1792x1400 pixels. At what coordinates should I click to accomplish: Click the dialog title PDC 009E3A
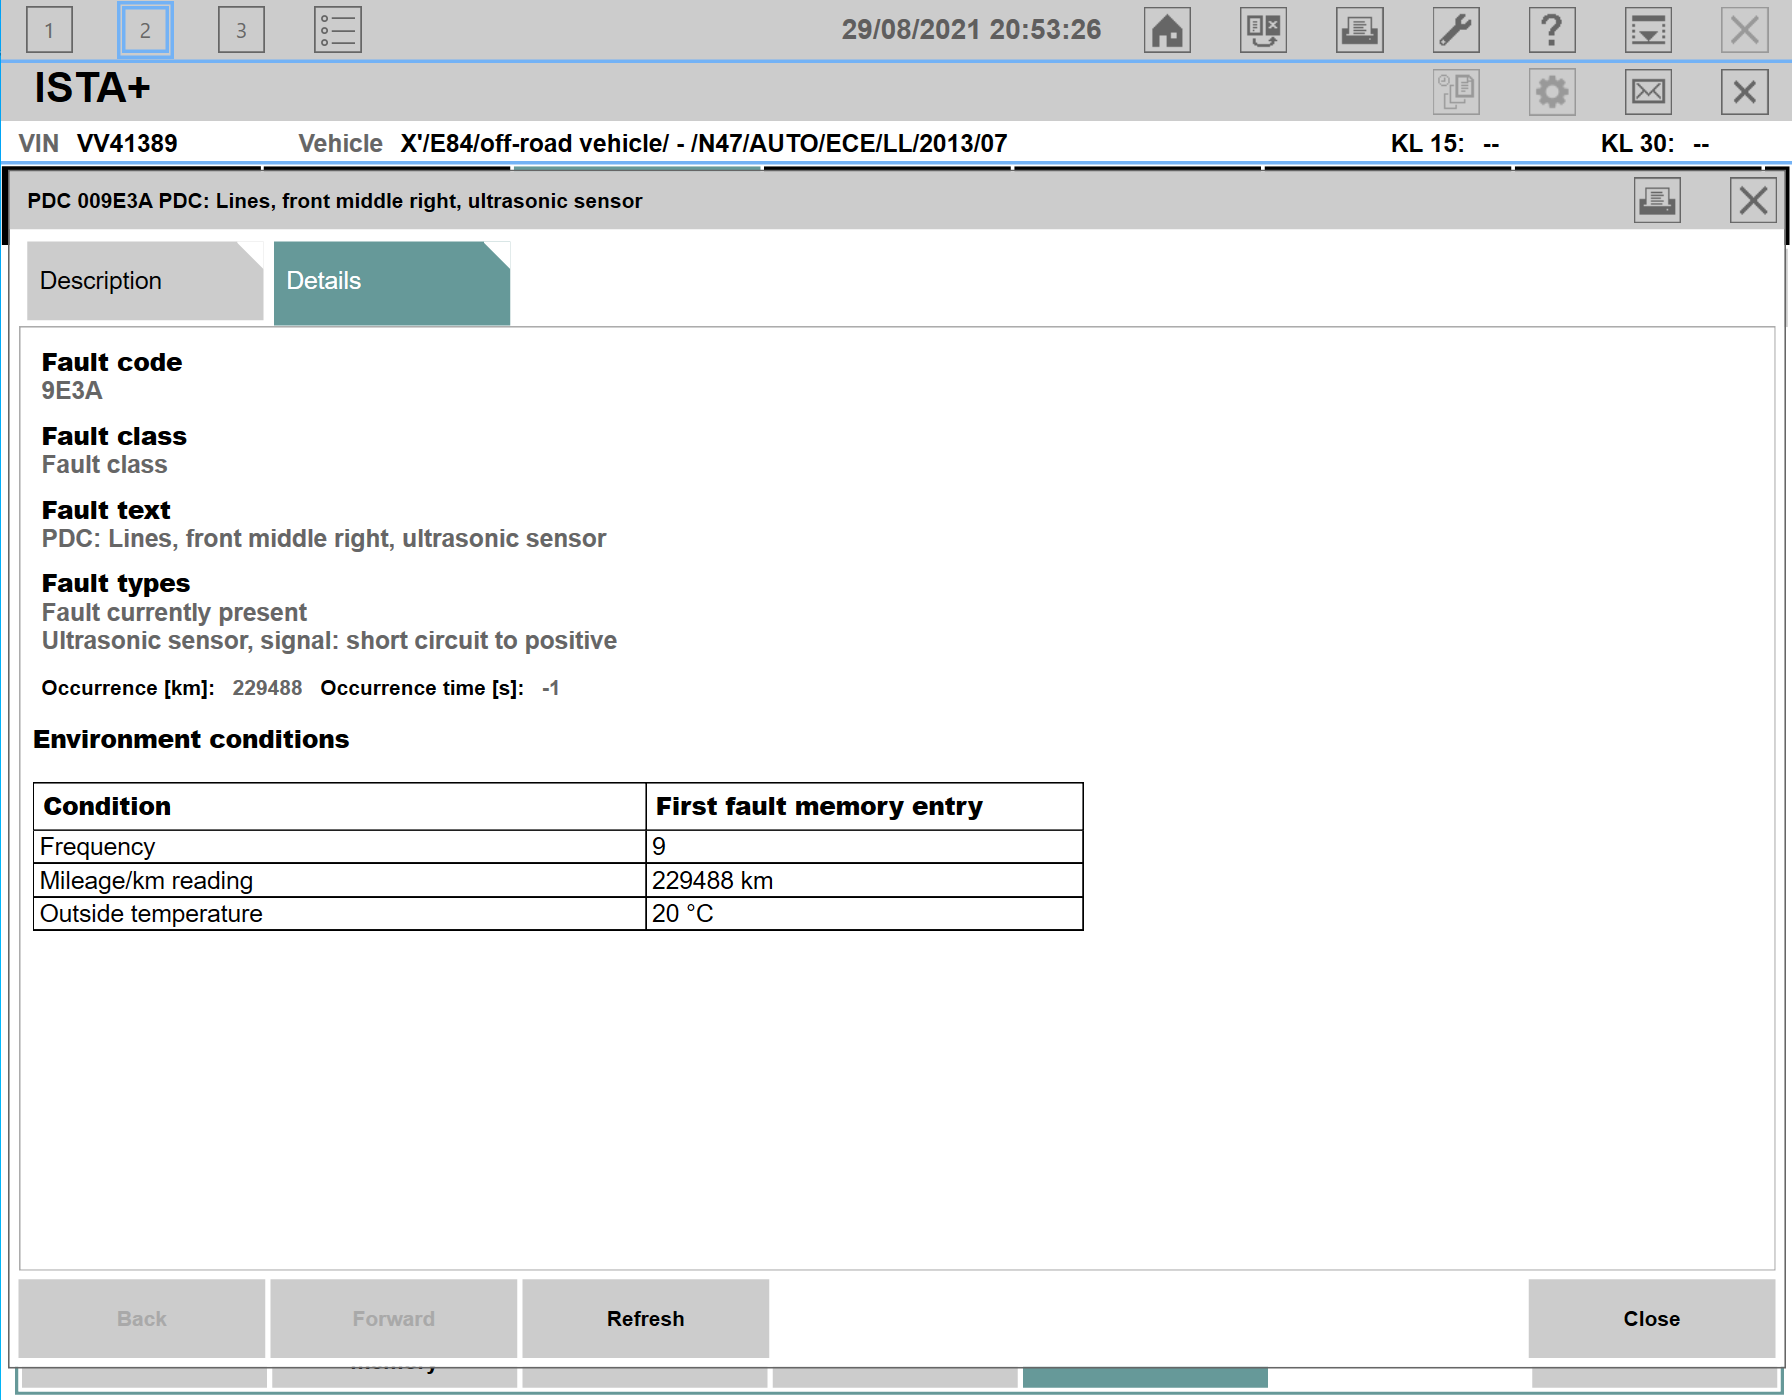click(x=335, y=201)
